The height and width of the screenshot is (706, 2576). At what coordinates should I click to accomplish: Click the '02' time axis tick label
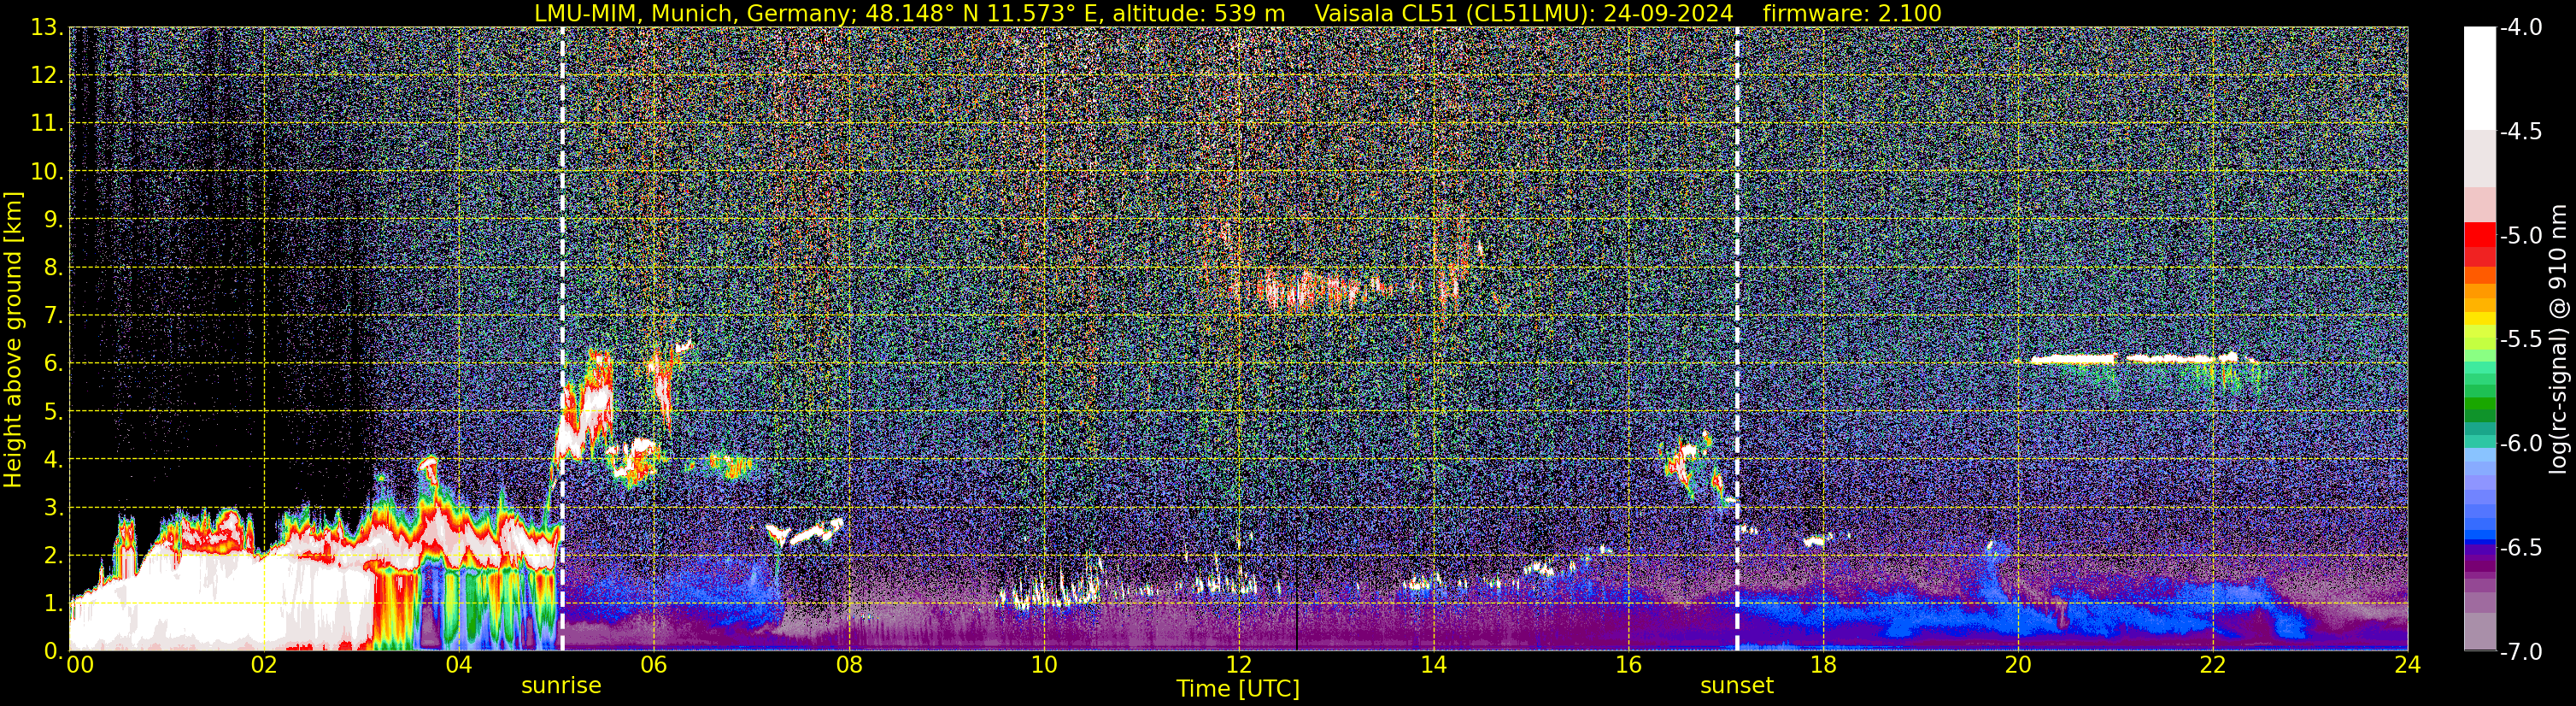[x=264, y=665]
